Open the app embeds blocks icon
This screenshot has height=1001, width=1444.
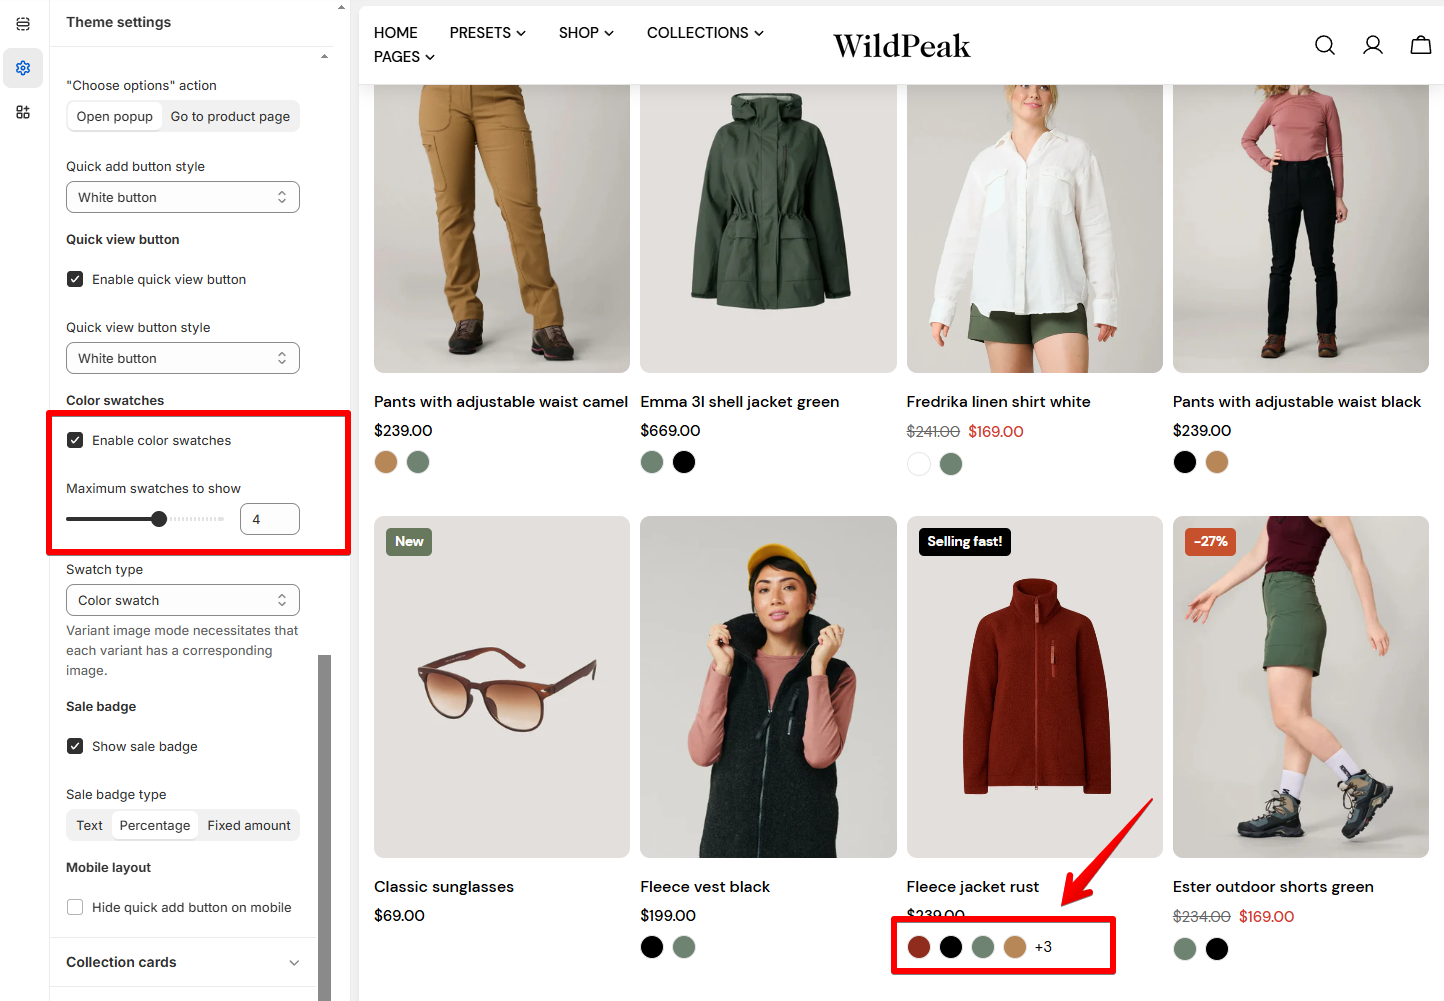pyautogui.click(x=23, y=112)
